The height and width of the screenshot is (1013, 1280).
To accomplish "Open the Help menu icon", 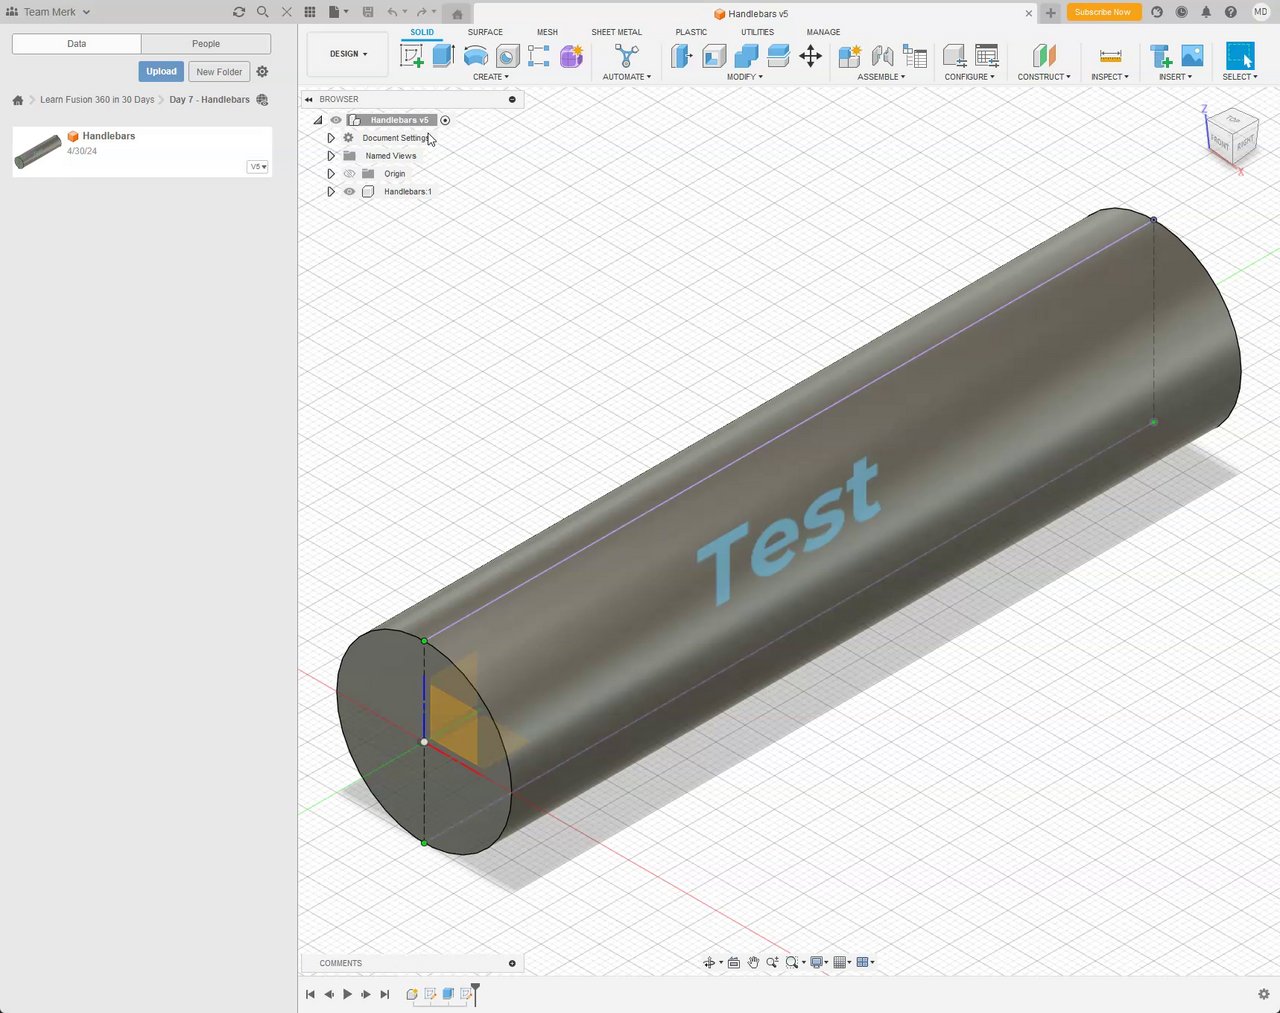I will (1231, 12).
